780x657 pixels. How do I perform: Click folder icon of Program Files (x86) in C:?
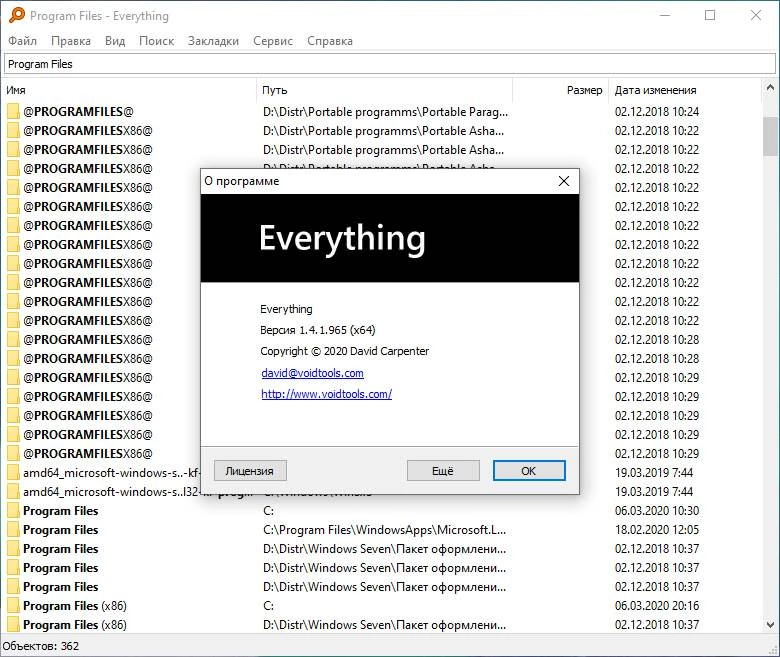pyautogui.click(x=13, y=606)
